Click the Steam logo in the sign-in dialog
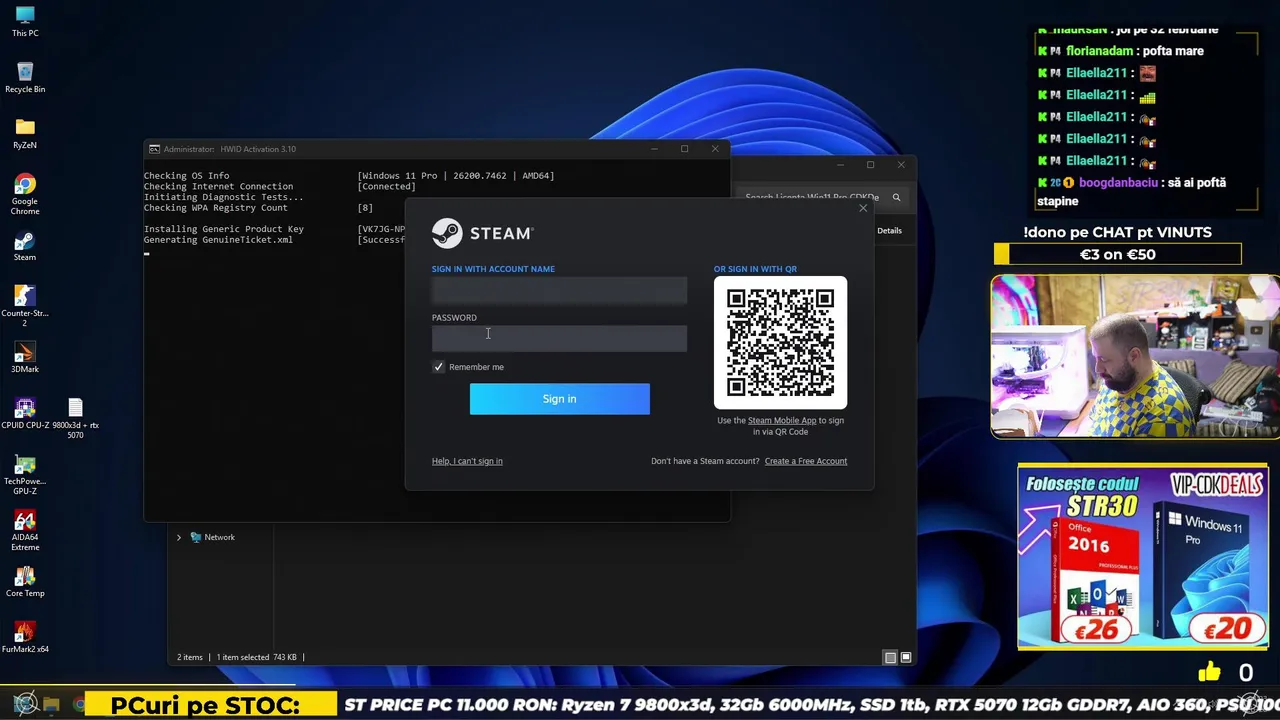Screen dimensions: 1280x720 (482, 233)
